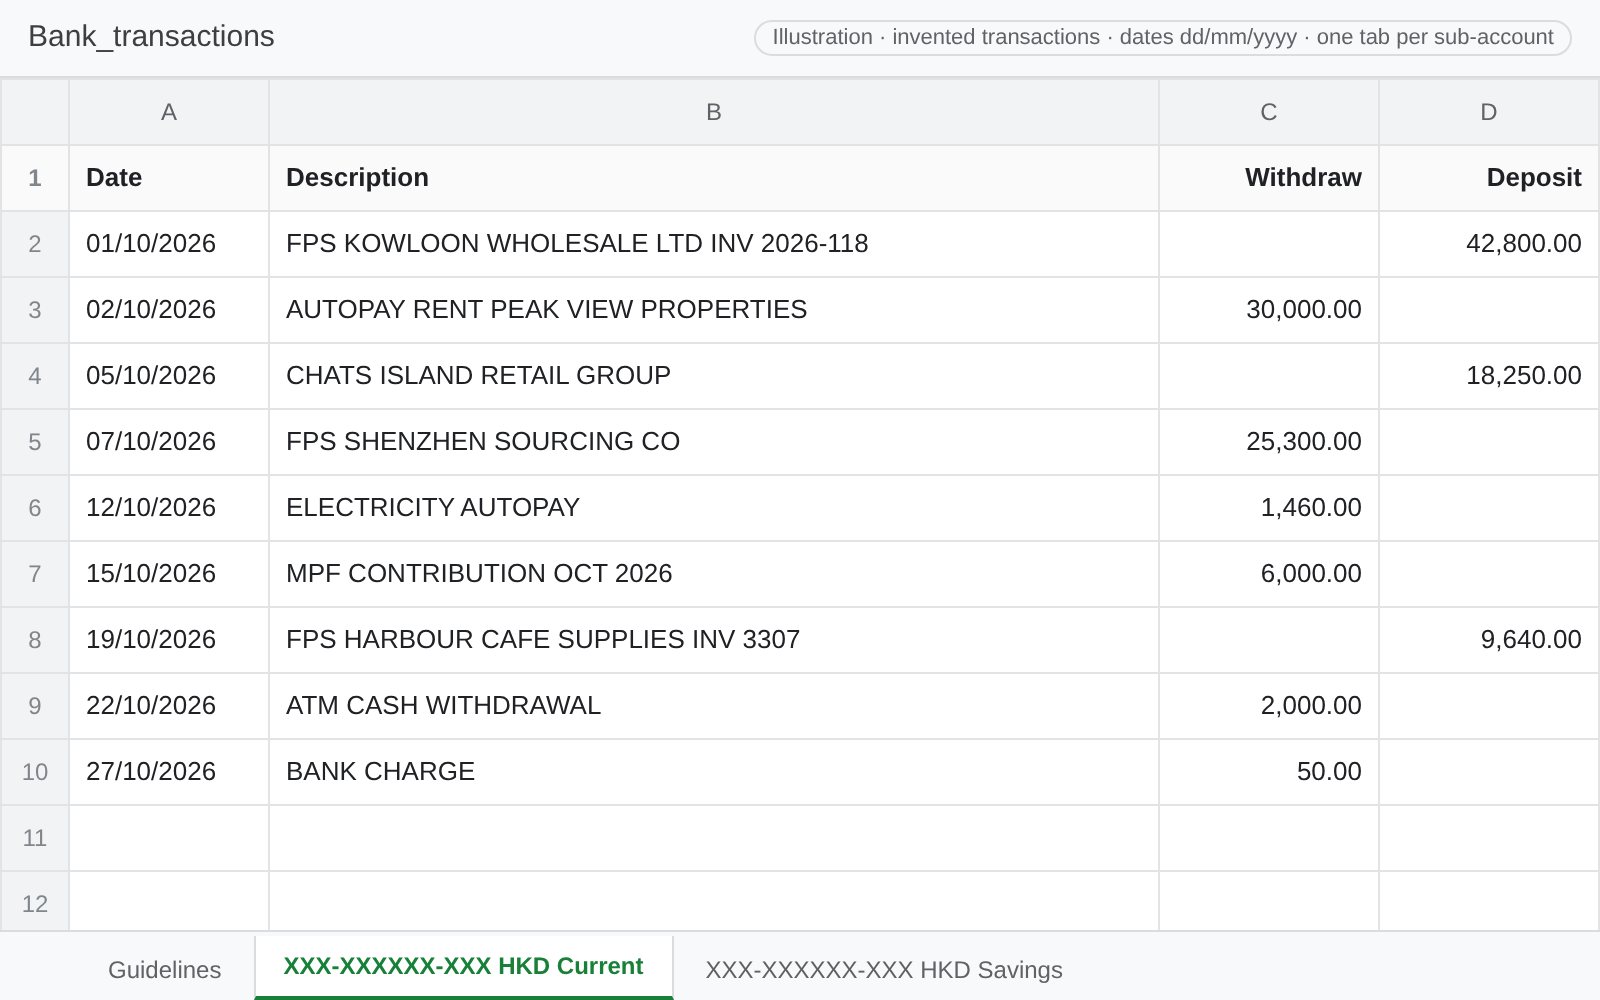The image size is (1600, 1000).
Task: Select the date cell 22/10/2026
Action: pyautogui.click(x=169, y=706)
